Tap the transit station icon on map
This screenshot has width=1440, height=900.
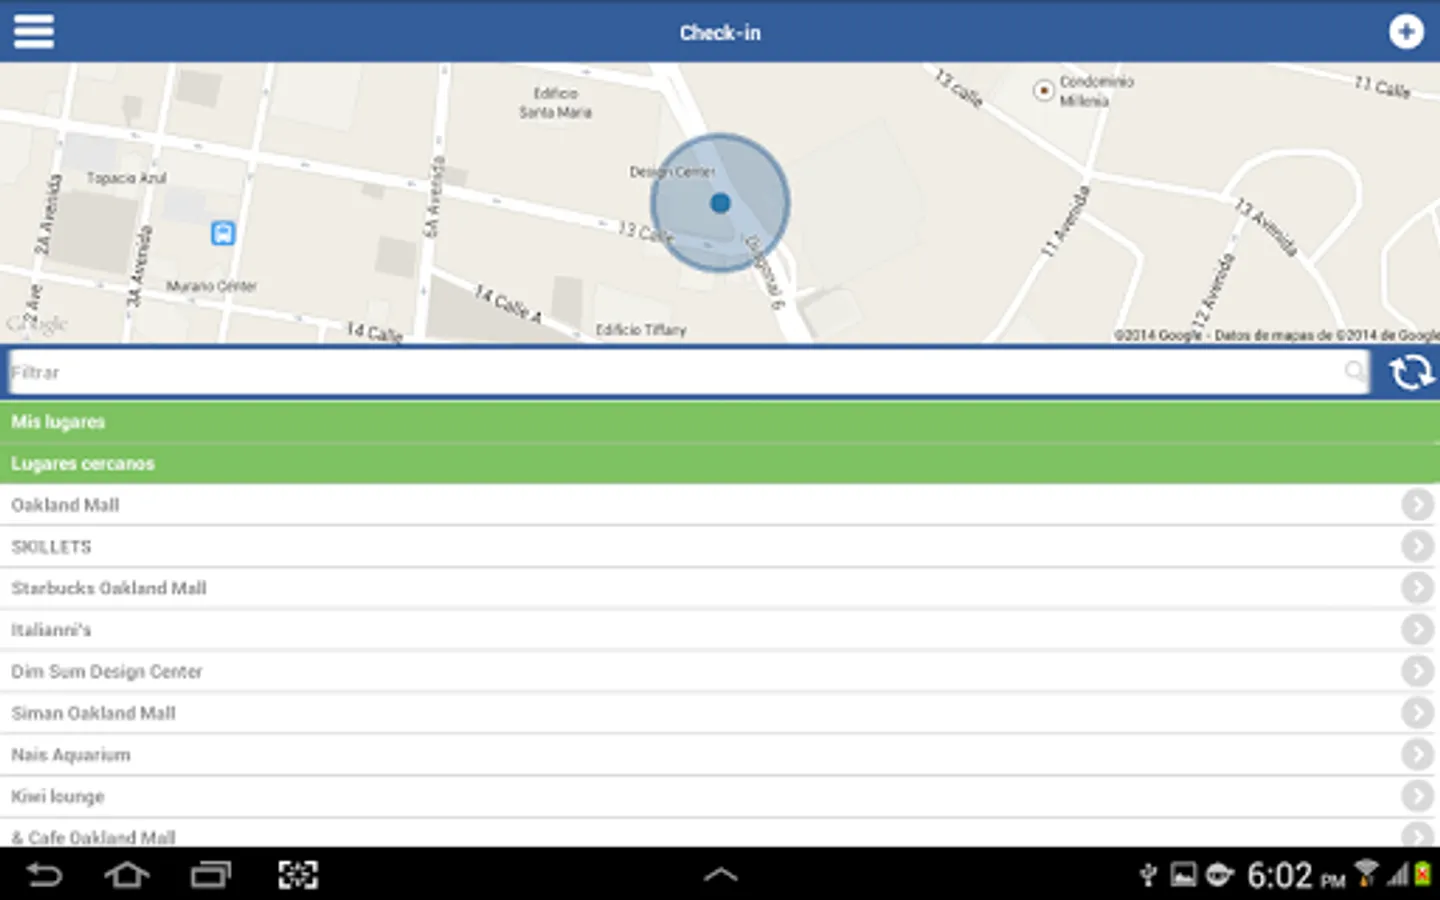[x=223, y=233]
